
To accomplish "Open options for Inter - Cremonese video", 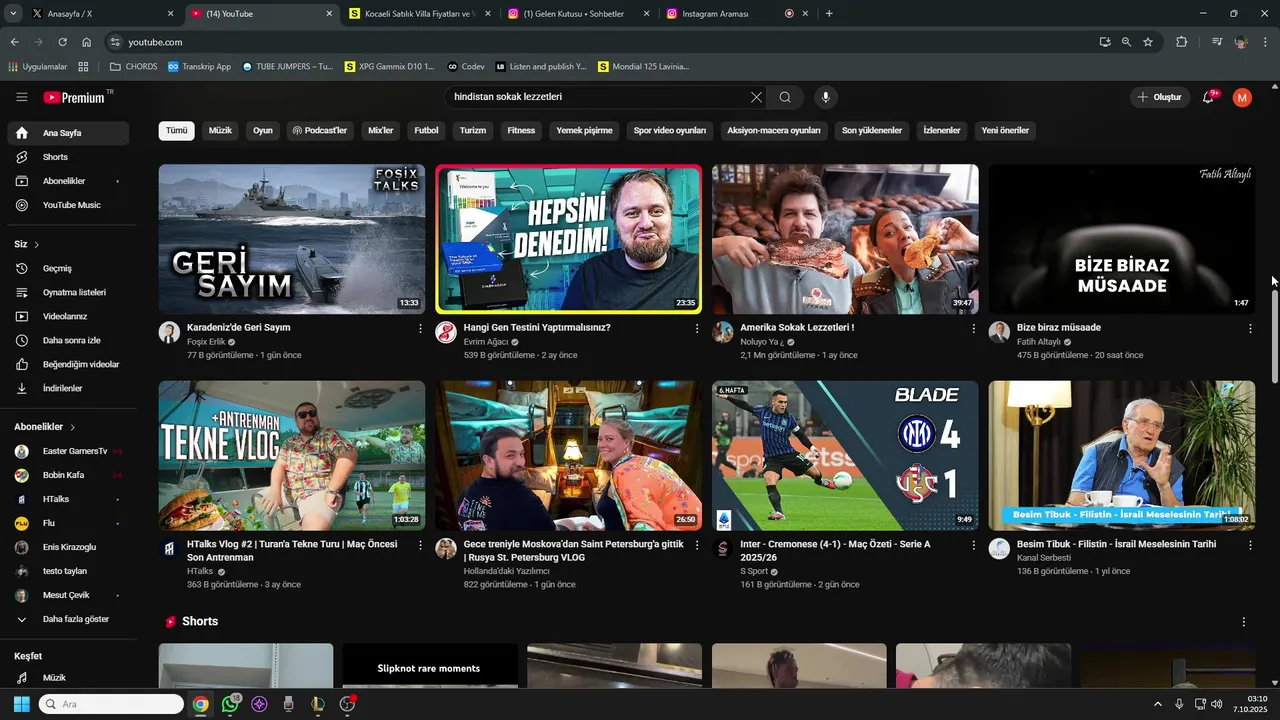I will (973, 545).
